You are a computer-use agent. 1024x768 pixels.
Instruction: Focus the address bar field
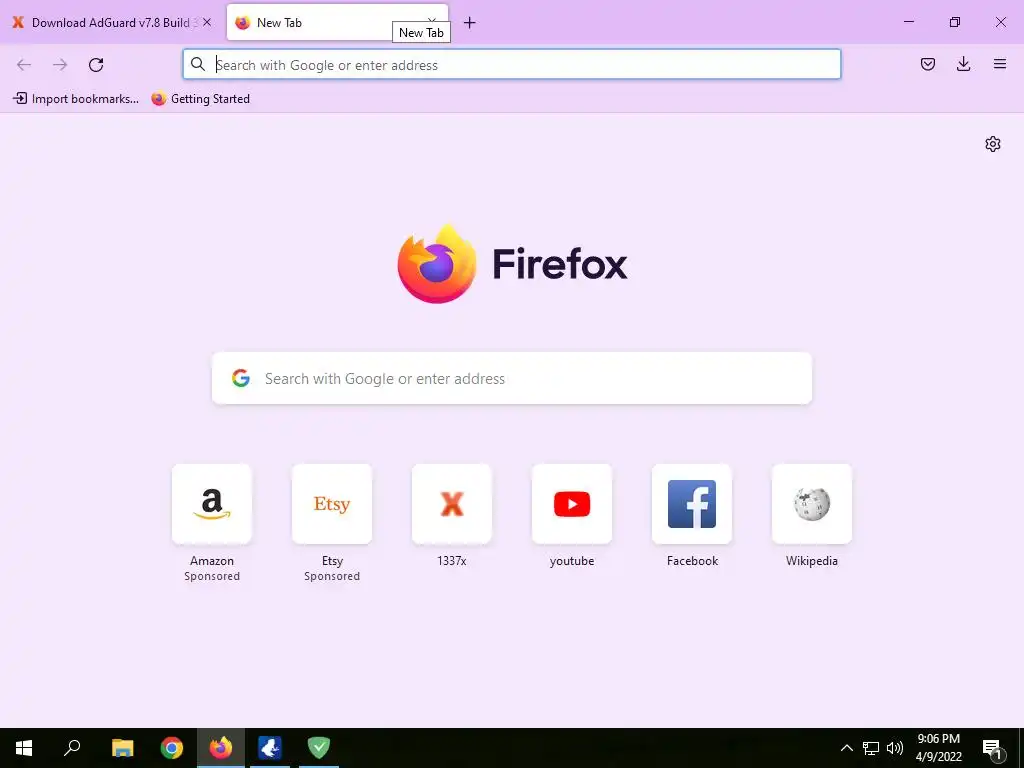point(511,64)
